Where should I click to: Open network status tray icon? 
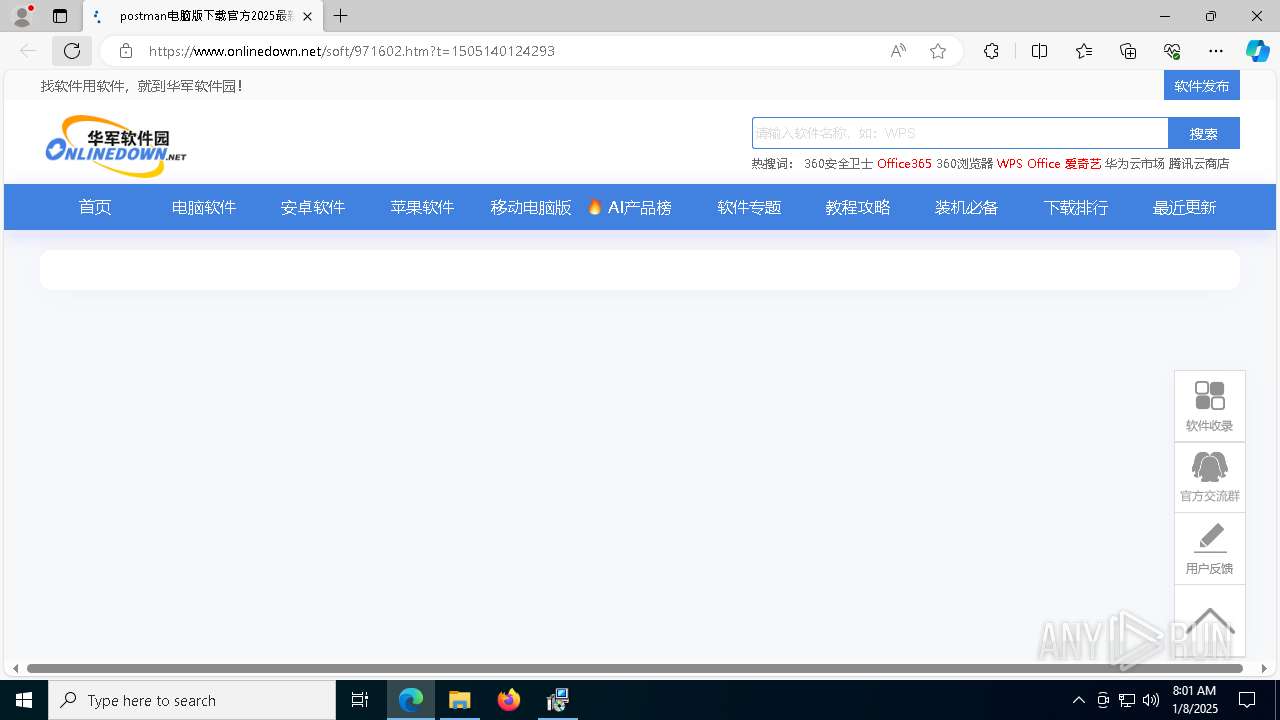tap(1127, 700)
